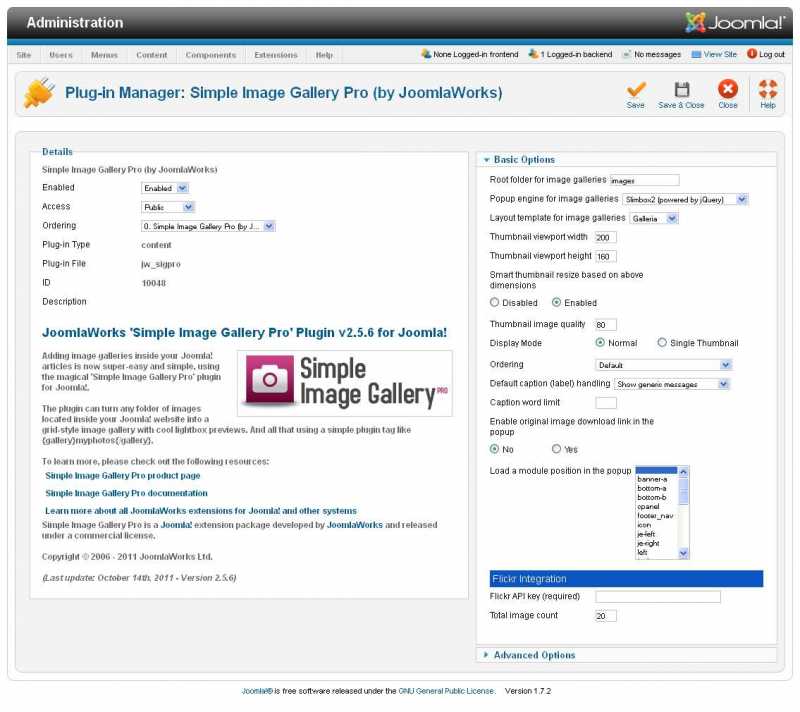Open the Details Ordering dropdown

pyautogui.click(x=208, y=226)
